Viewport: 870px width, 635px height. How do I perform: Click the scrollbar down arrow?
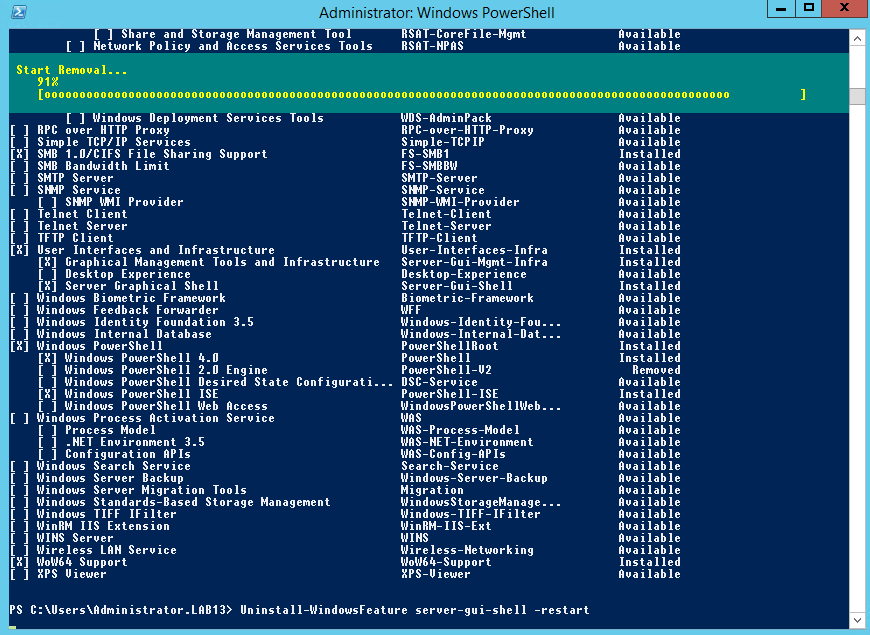click(x=857, y=621)
